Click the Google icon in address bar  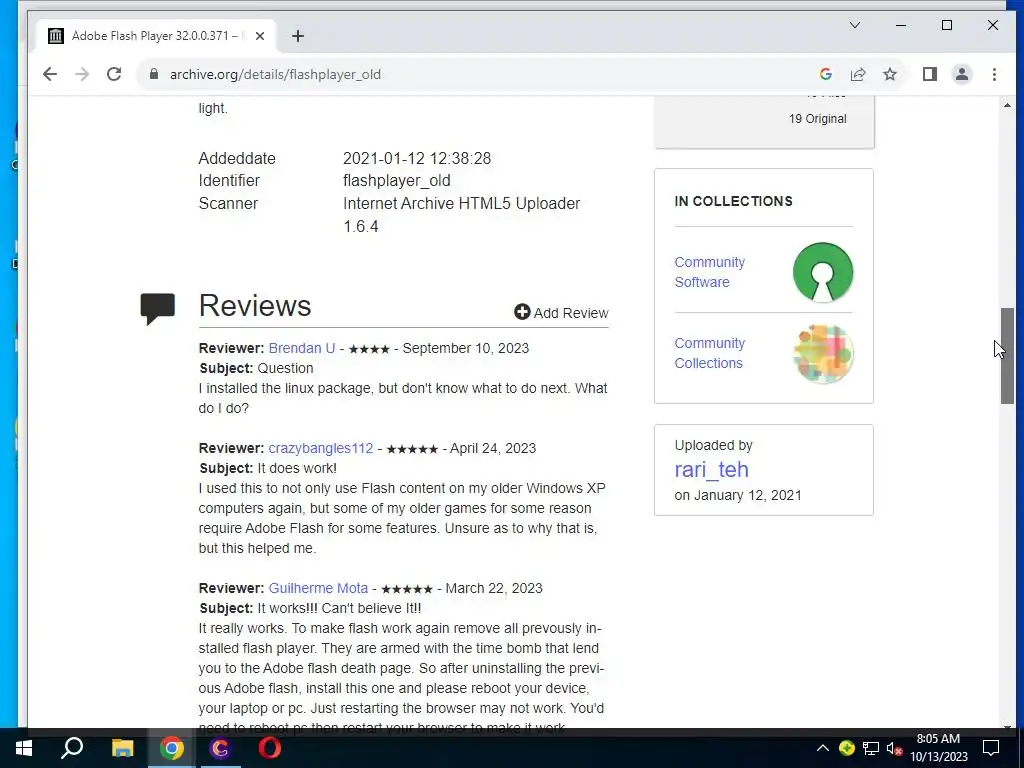[825, 74]
